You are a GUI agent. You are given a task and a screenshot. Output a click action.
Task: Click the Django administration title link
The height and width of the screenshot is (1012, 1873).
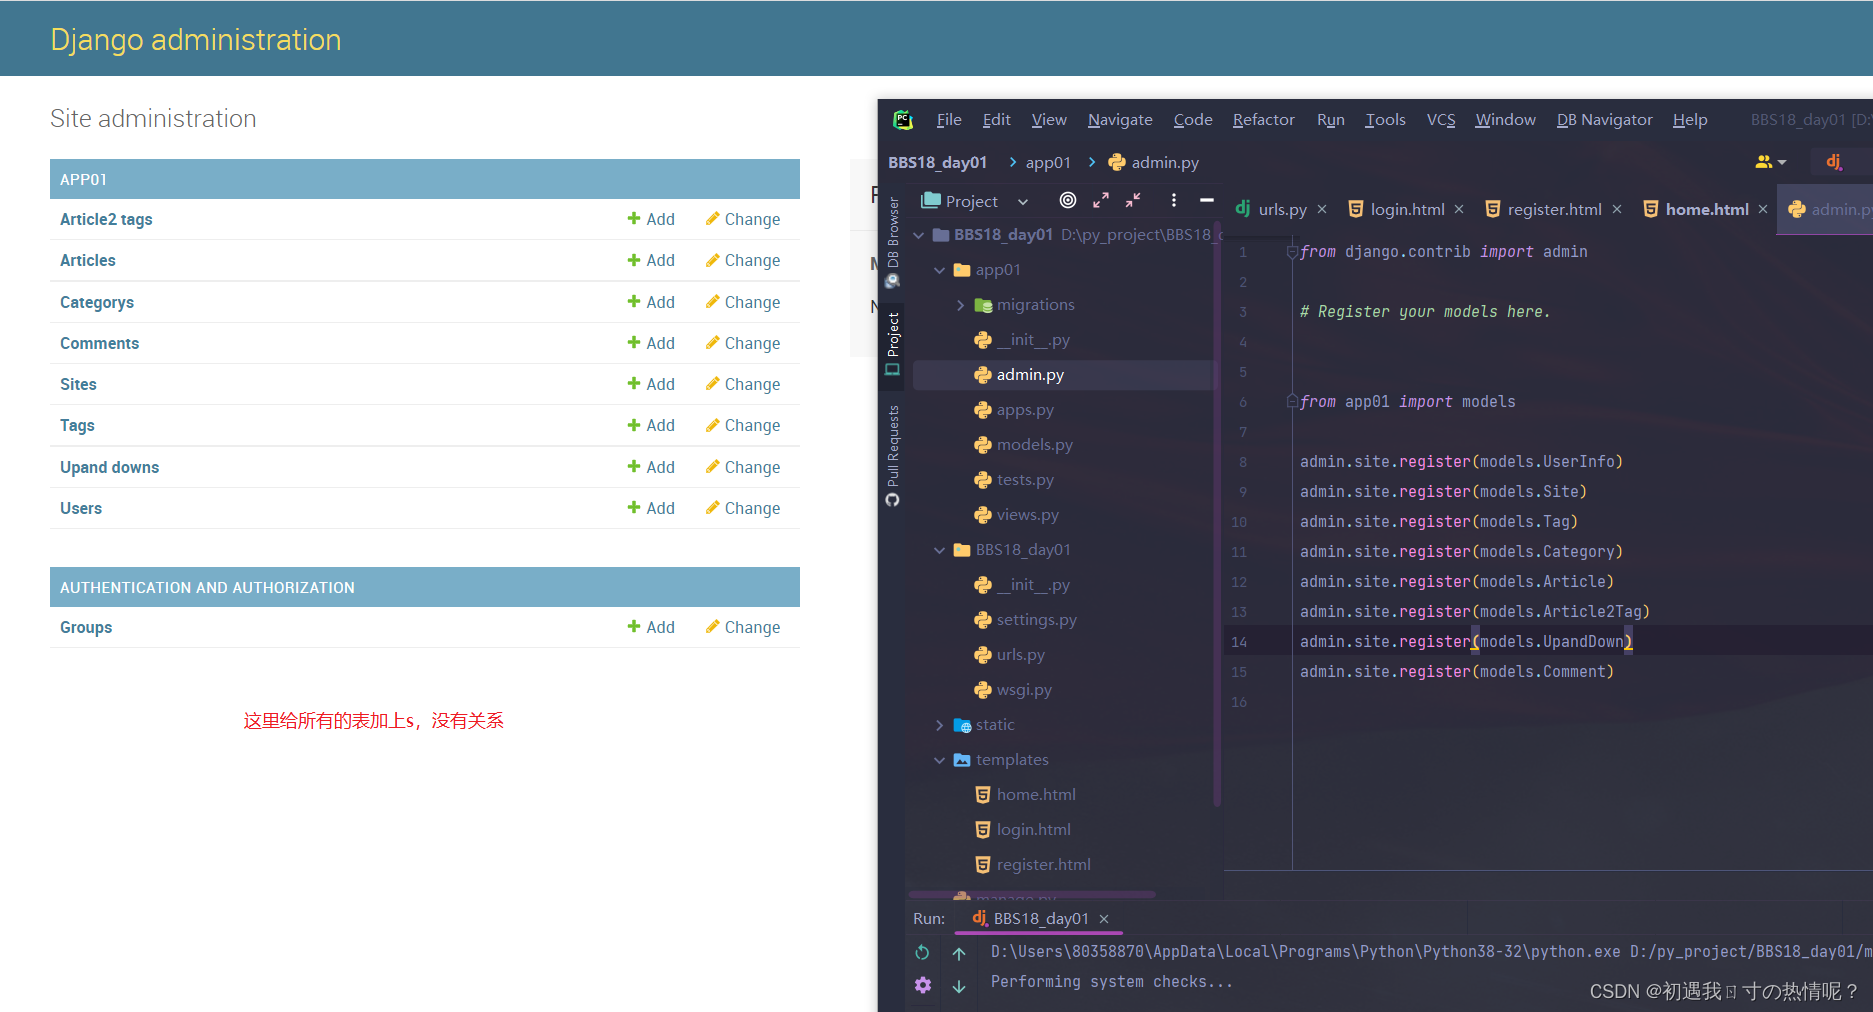tap(196, 39)
